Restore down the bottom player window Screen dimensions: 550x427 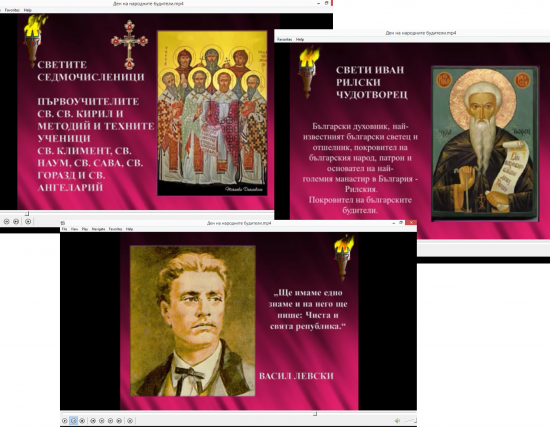click(x=401, y=223)
